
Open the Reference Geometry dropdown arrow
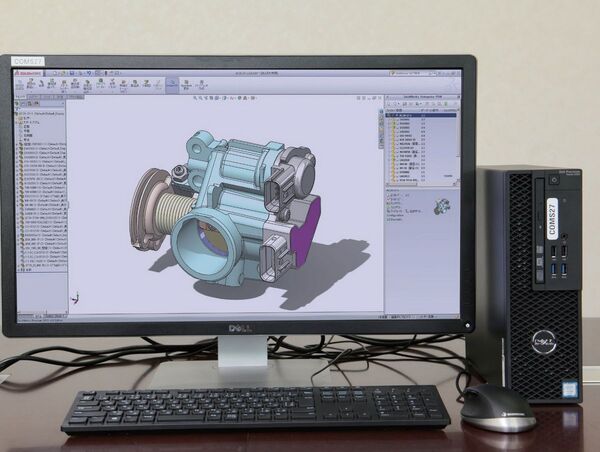tap(112, 92)
